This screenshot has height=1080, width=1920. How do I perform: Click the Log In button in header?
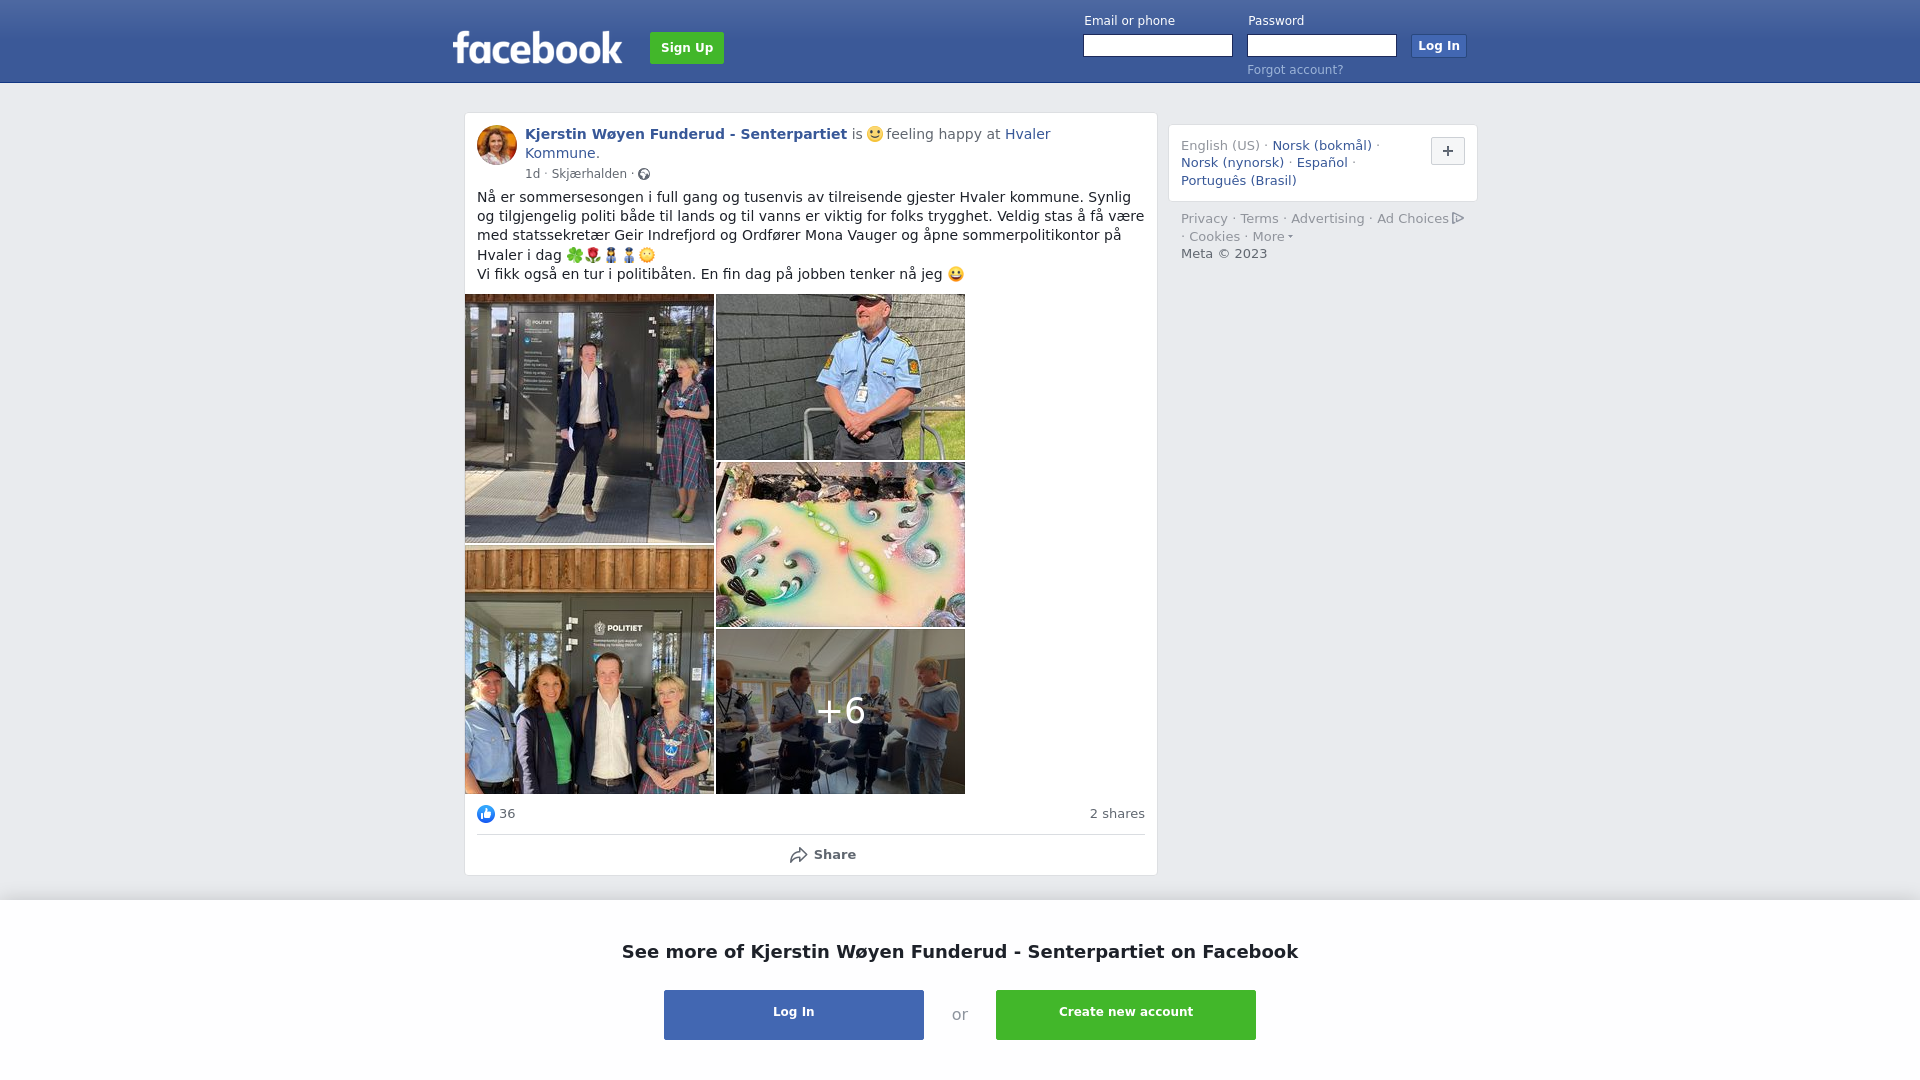pos(1439,46)
